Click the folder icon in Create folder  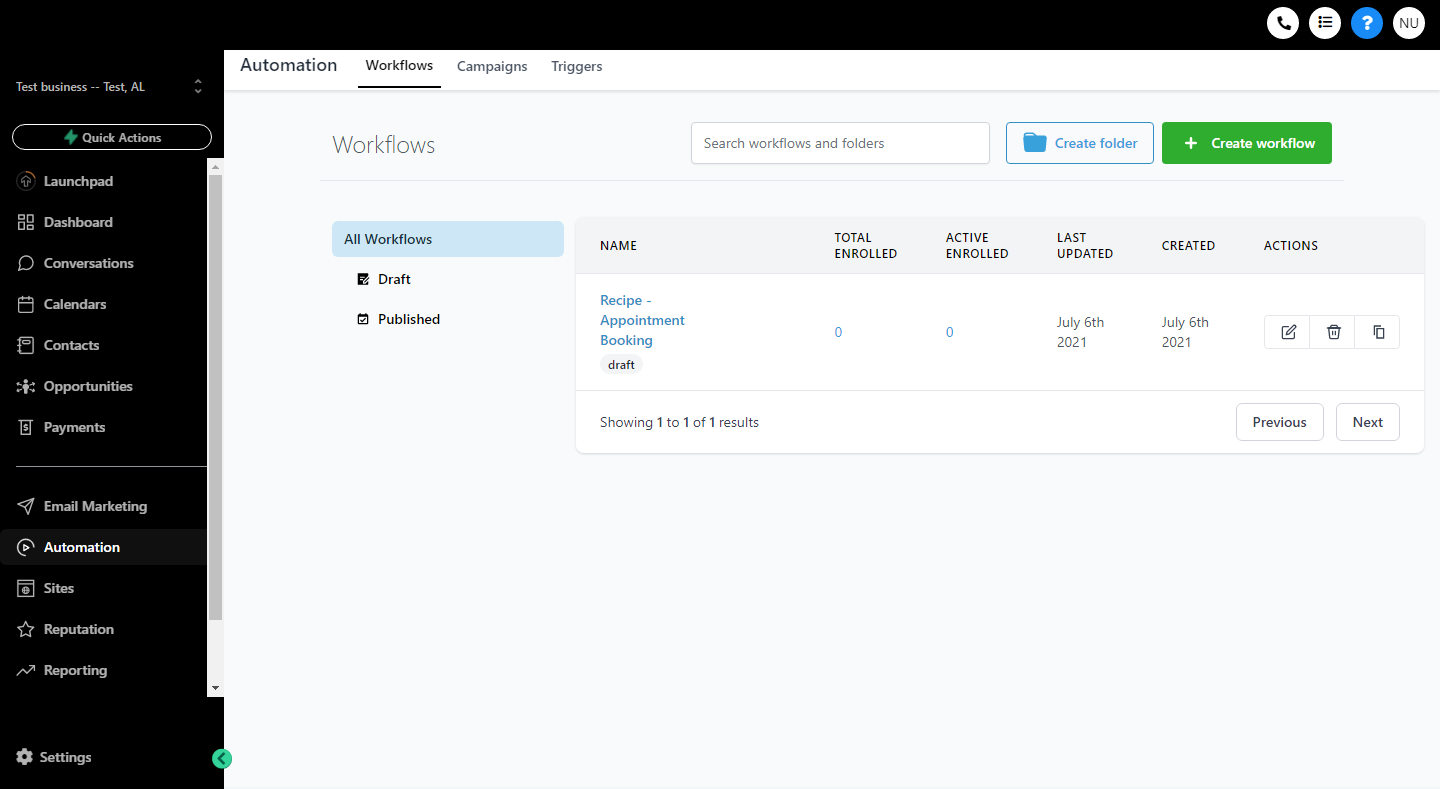pyautogui.click(x=1035, y=143)
